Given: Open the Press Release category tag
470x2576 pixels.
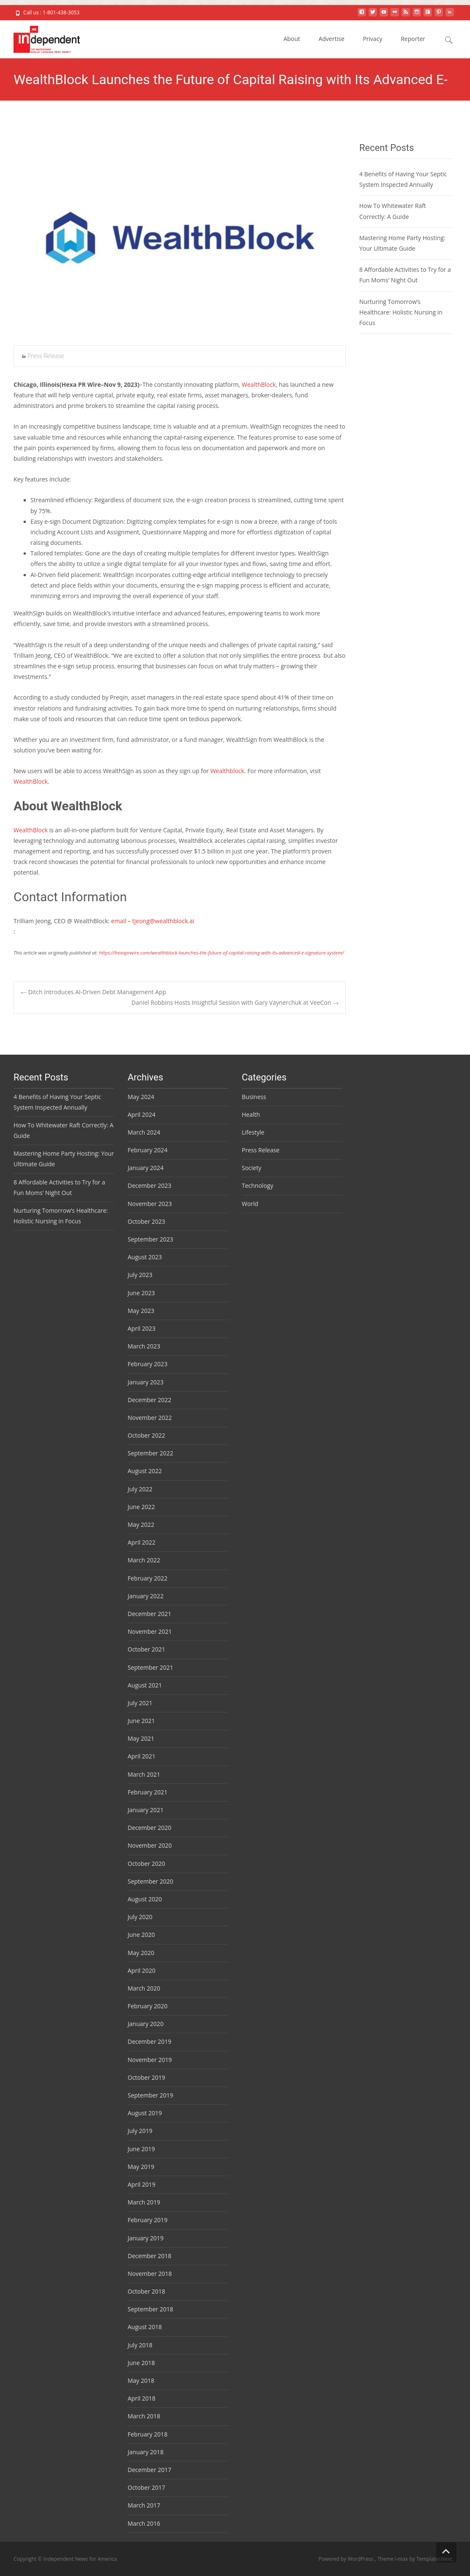Looking at the screenshot, I should (x=45, y=356).
